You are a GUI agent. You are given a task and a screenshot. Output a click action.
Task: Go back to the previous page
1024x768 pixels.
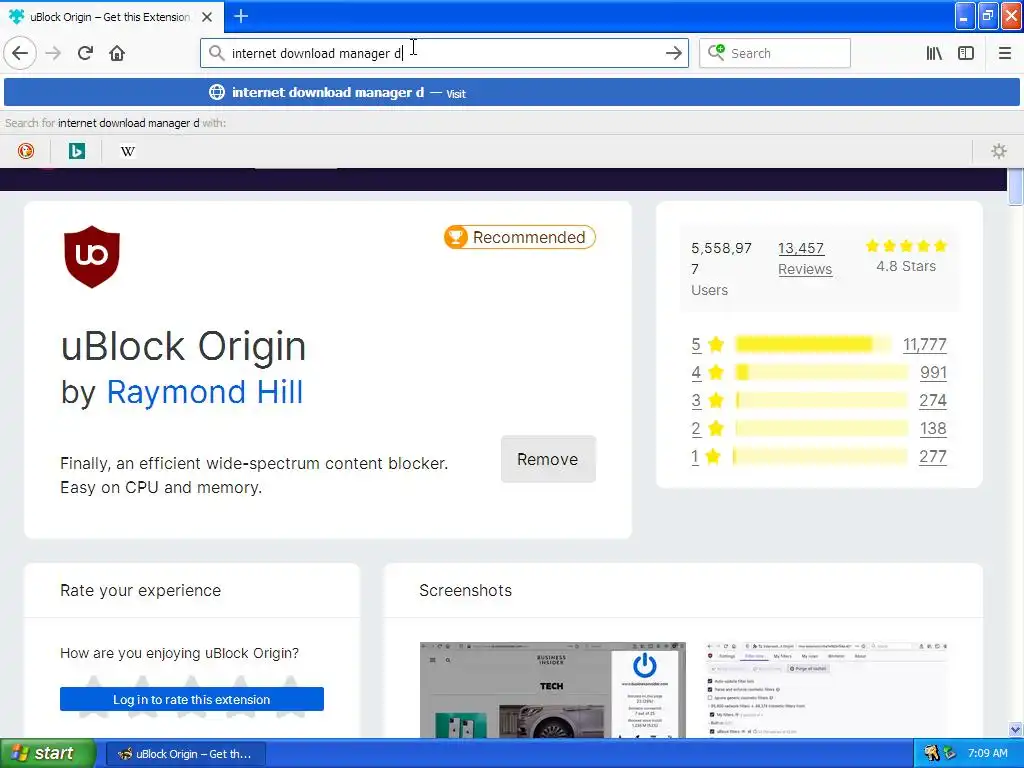coord(20,53)
